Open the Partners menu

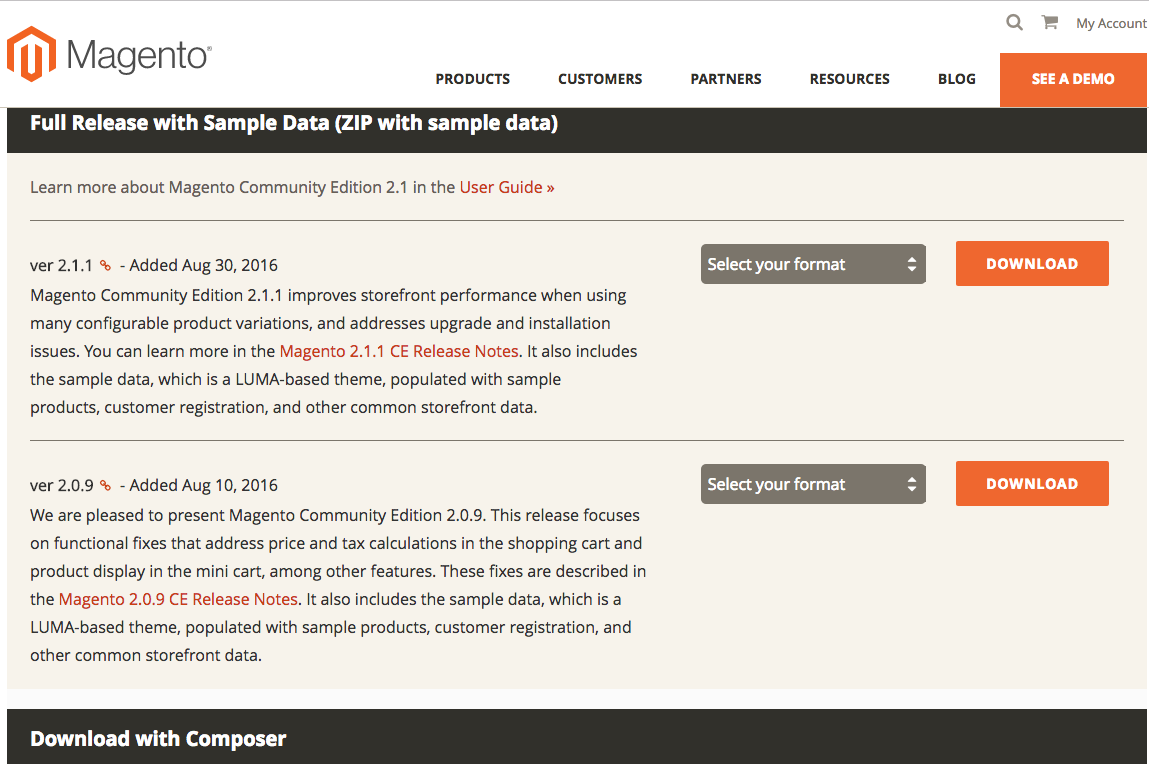click(x=726, y=79)
